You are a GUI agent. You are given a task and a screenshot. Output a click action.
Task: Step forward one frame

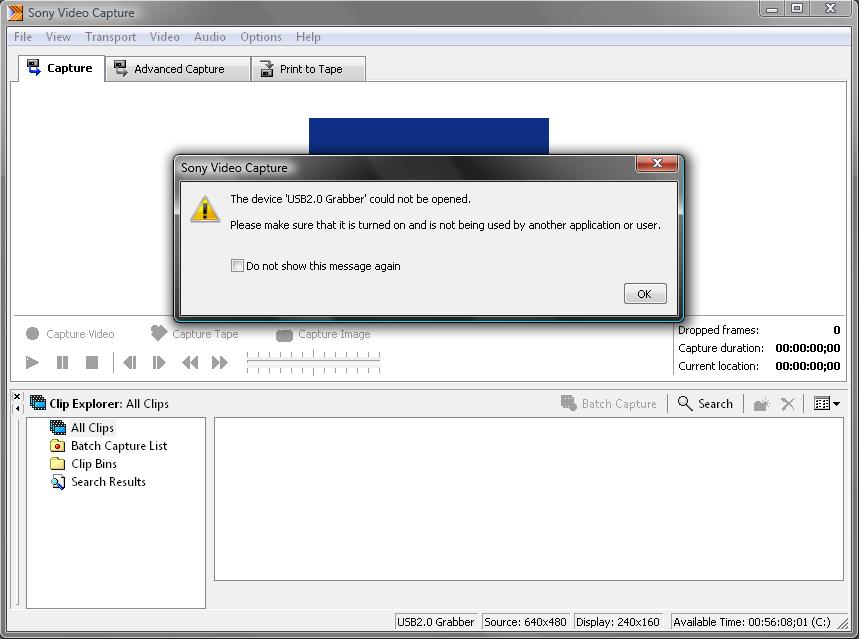click(x=159, y=362)
